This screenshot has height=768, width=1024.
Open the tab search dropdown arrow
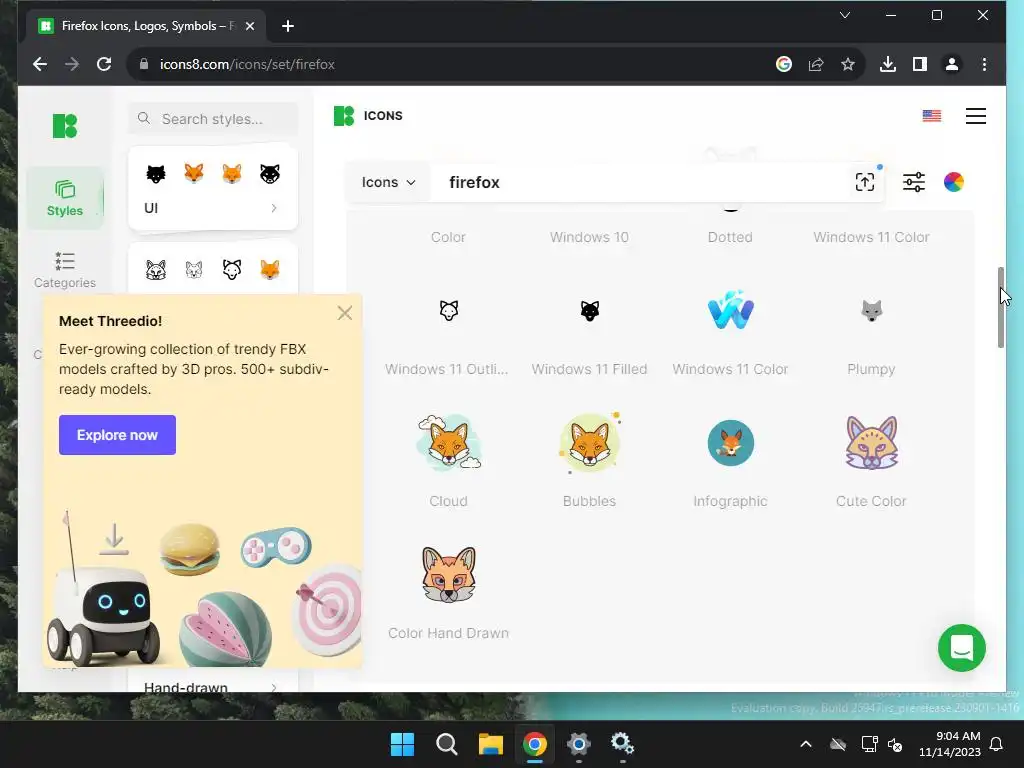[844, 15]
